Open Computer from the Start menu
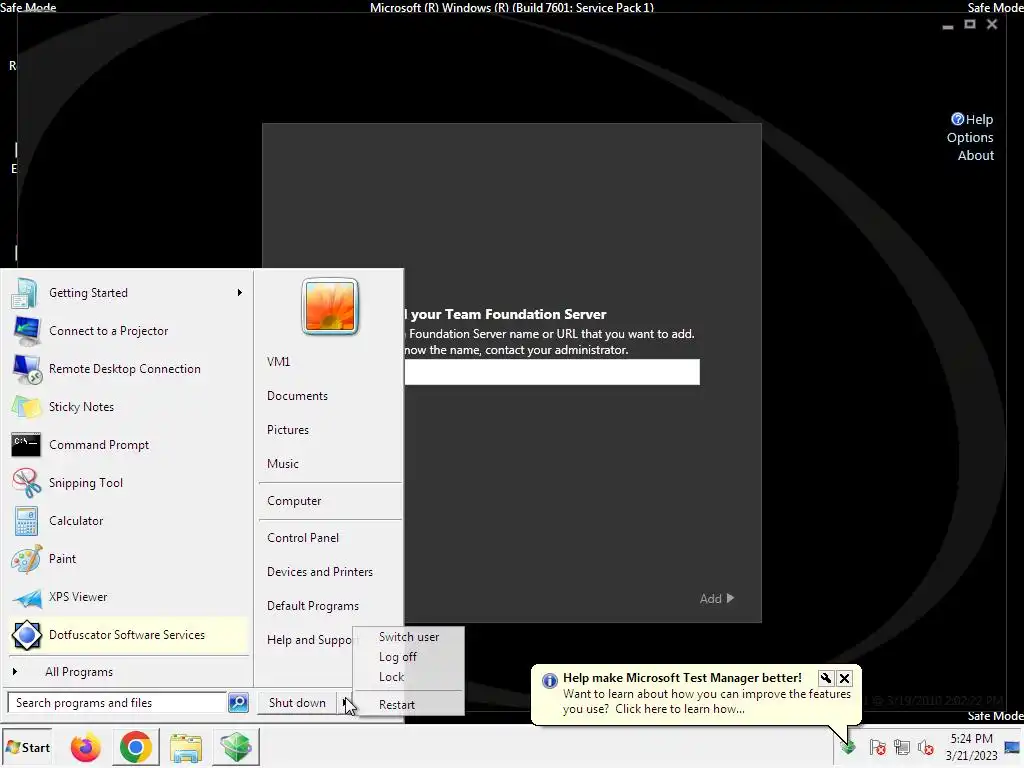Viewport: 1024px width, 768px height. pyautogui.click(x=294, y=501)
